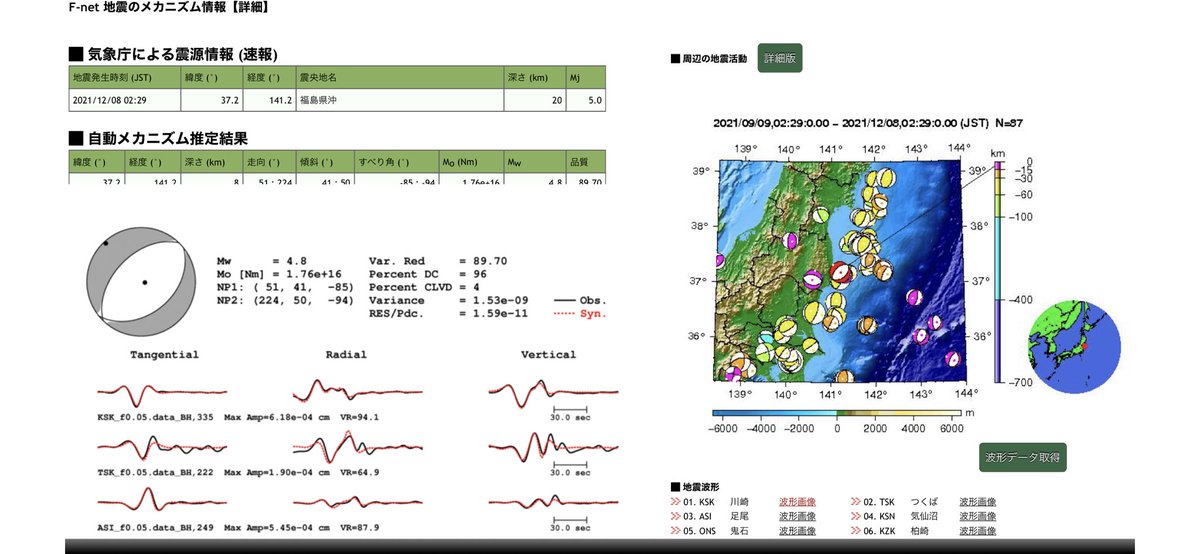Image resolution: width=1200 pixels, height=554 pixels.
Task: Open the 詳細版 detailed activity view
Action: click(780, 58)
